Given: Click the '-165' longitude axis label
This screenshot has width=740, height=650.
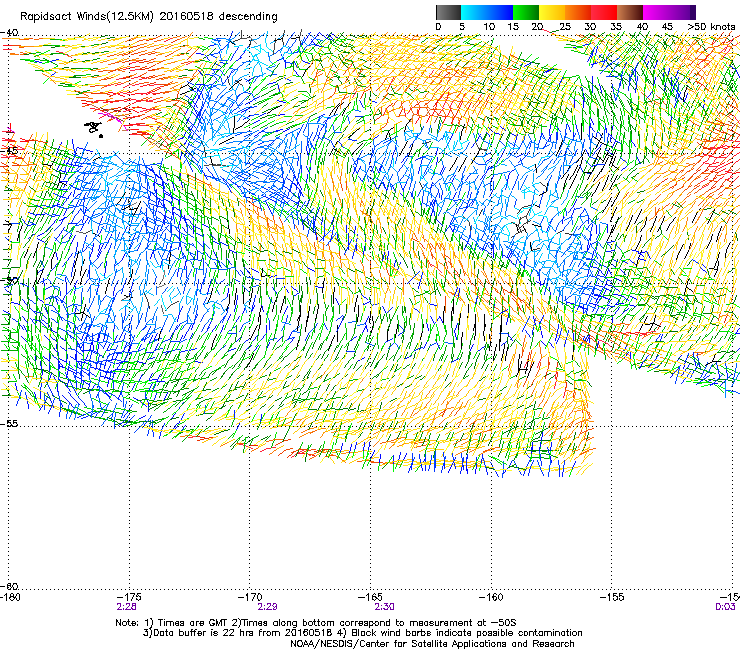Looking at the screenshot, I should click(x=370, y=597).
